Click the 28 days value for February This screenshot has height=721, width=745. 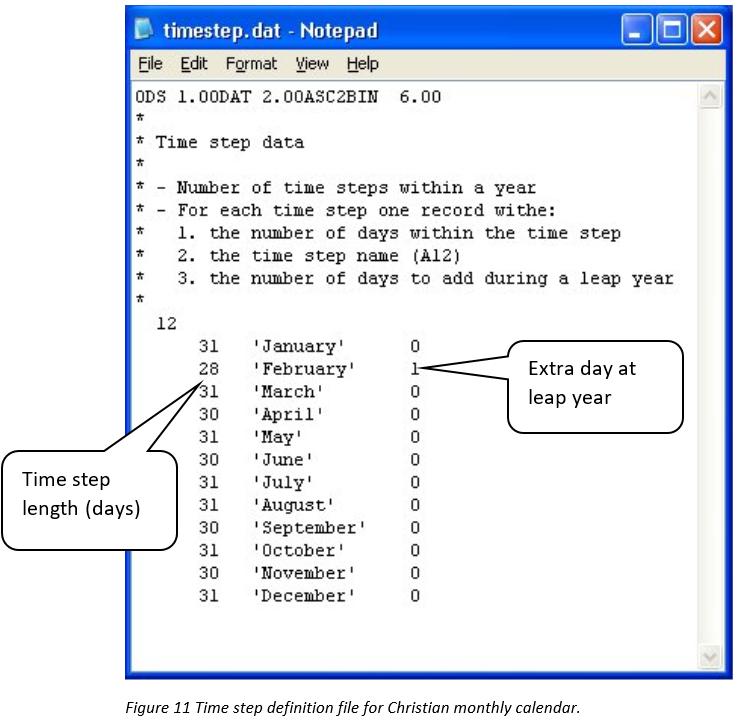click(209, 369)
